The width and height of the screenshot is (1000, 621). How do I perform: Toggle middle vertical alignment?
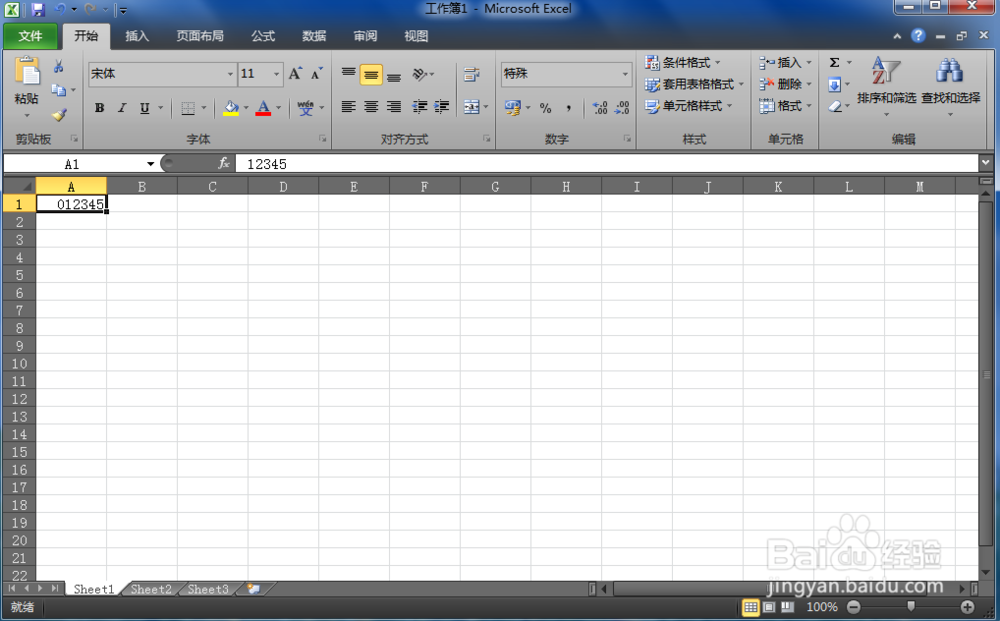371,75
